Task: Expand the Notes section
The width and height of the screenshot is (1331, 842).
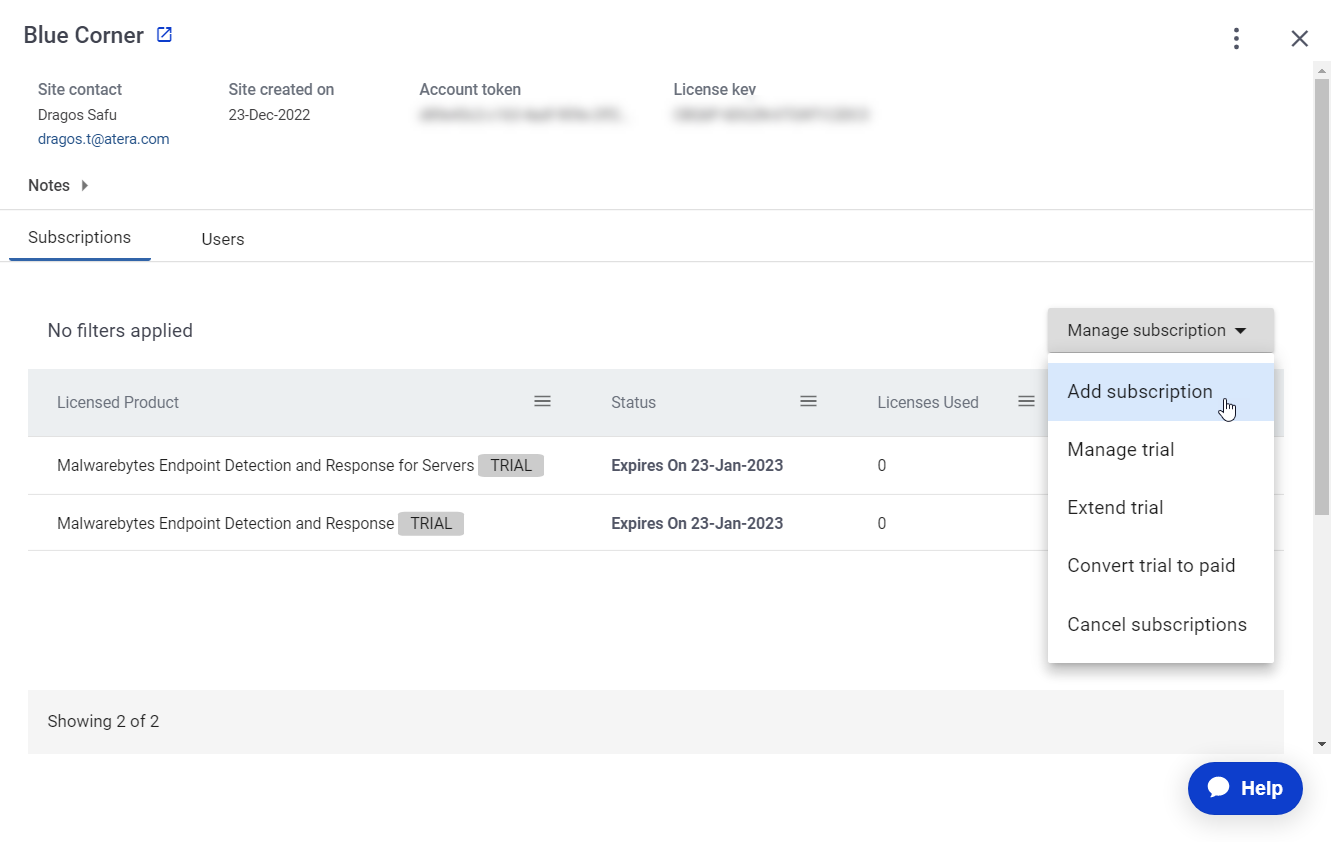Action: coord(59,185)
